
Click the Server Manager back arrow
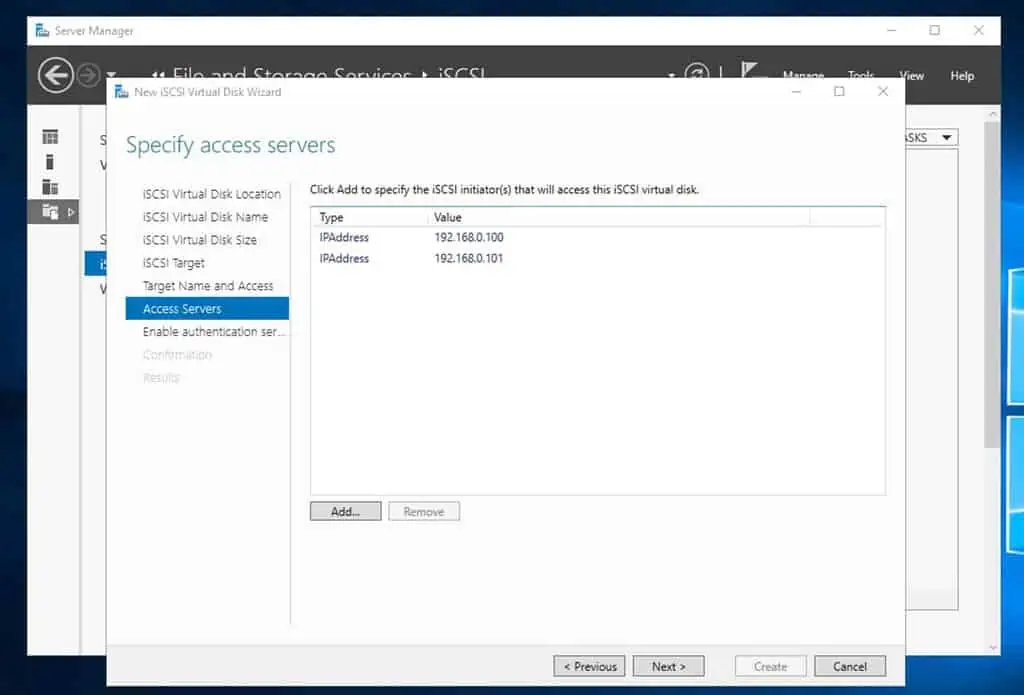pos(56,75)
